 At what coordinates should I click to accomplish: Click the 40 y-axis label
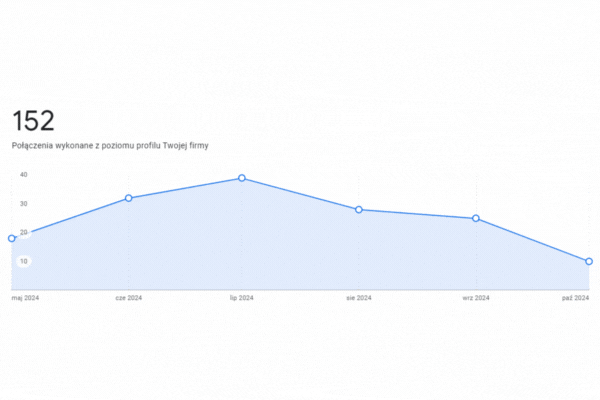[23, 175]
